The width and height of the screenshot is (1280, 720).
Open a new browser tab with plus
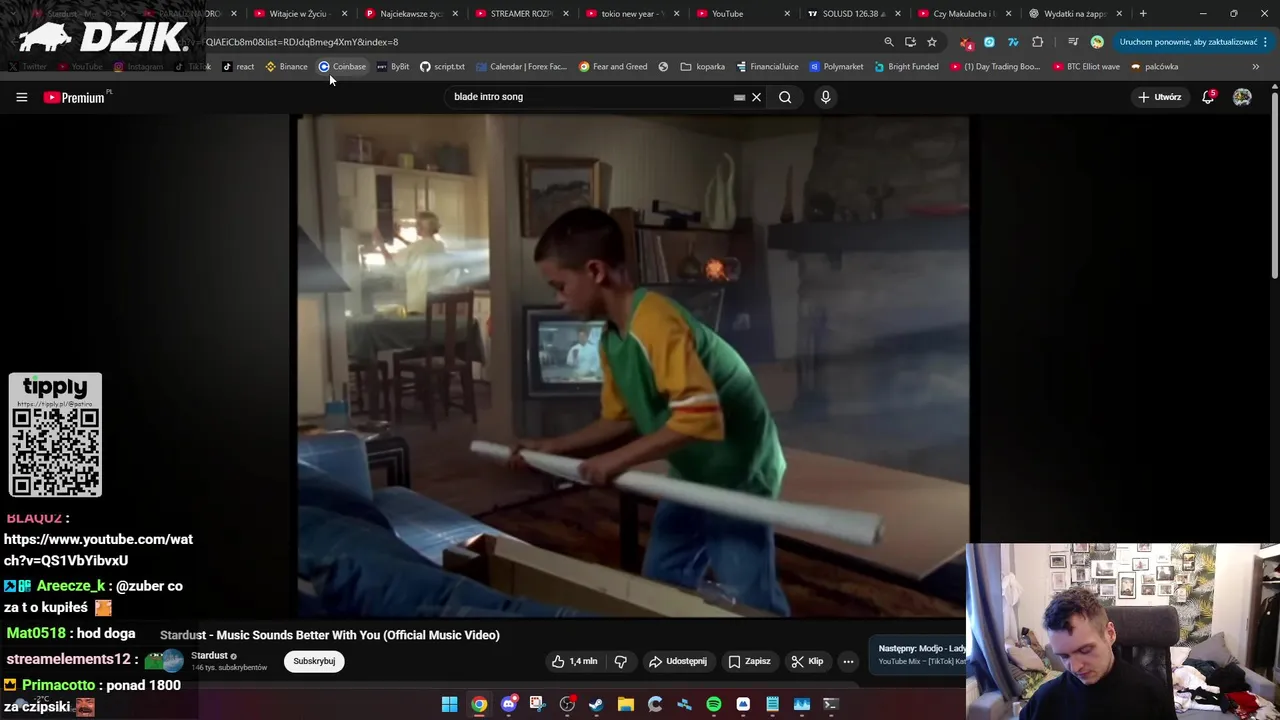[x=1143, y=14]
